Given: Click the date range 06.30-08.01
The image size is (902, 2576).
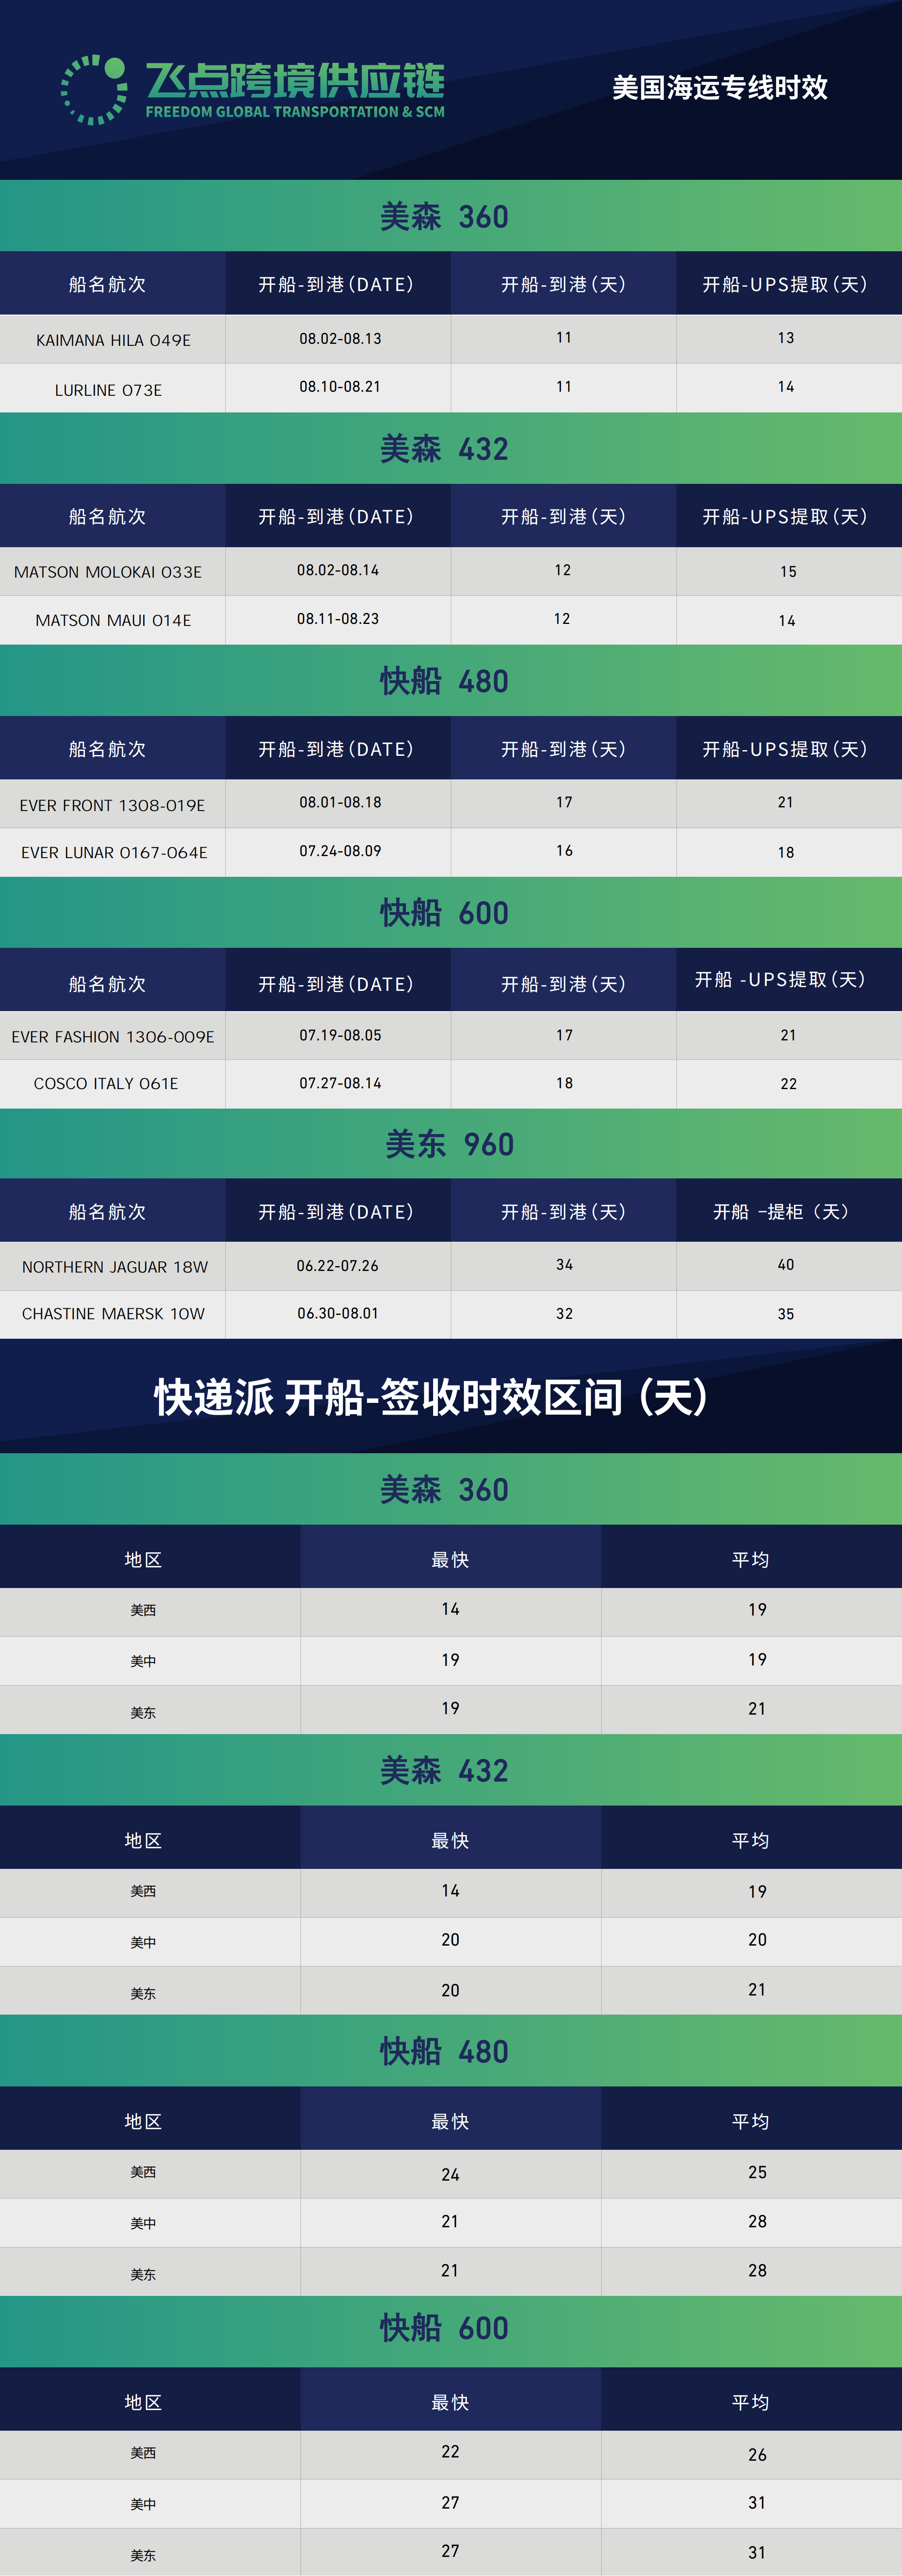Looking at the screenshot, I should 338,1313.
